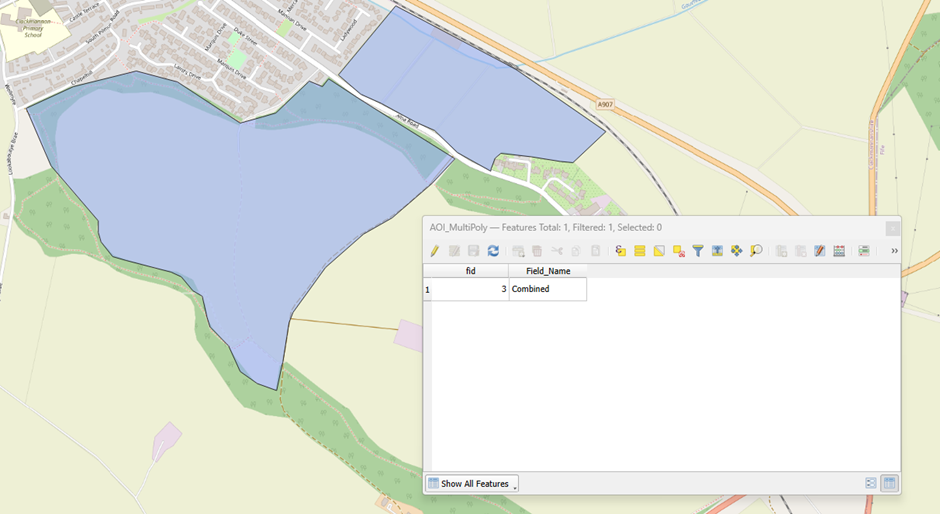Select row 1 via its row header
Screen dimensions: 940x514
[427, 289]
